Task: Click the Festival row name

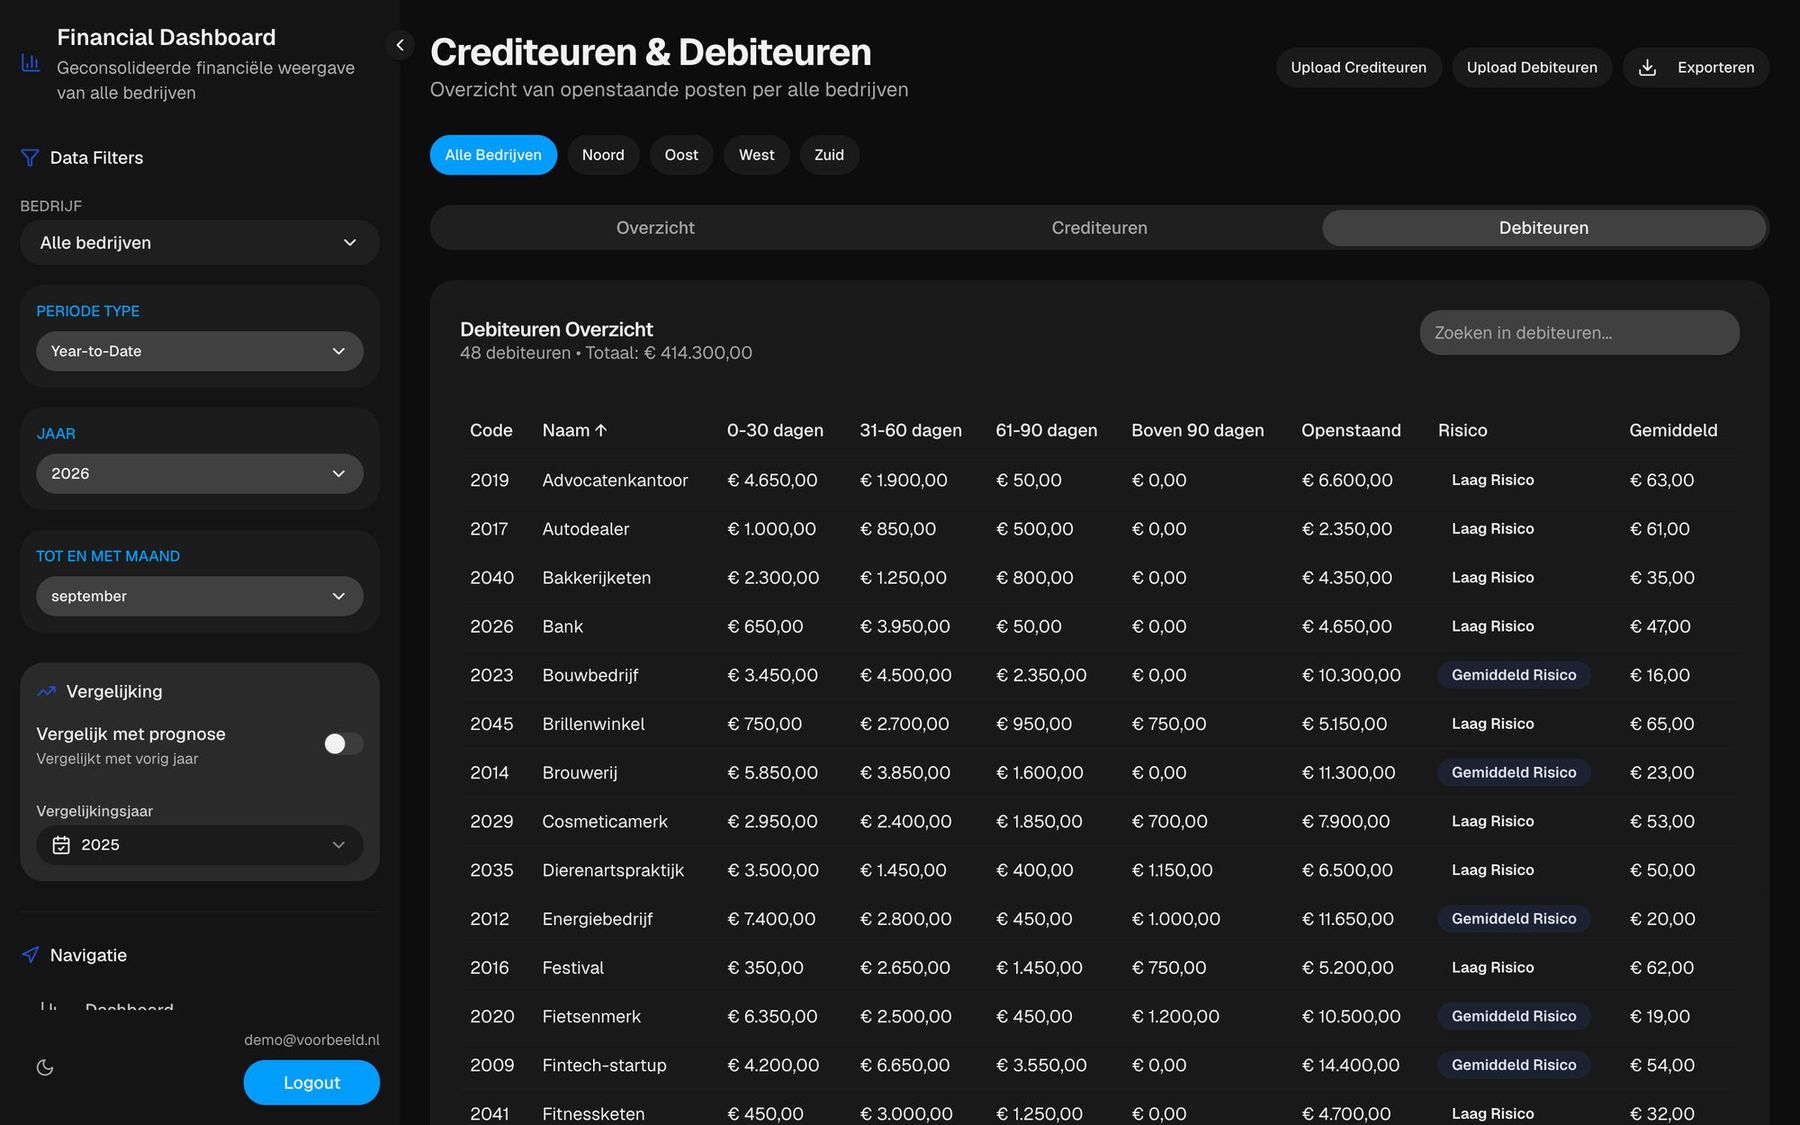Action: 573,968
